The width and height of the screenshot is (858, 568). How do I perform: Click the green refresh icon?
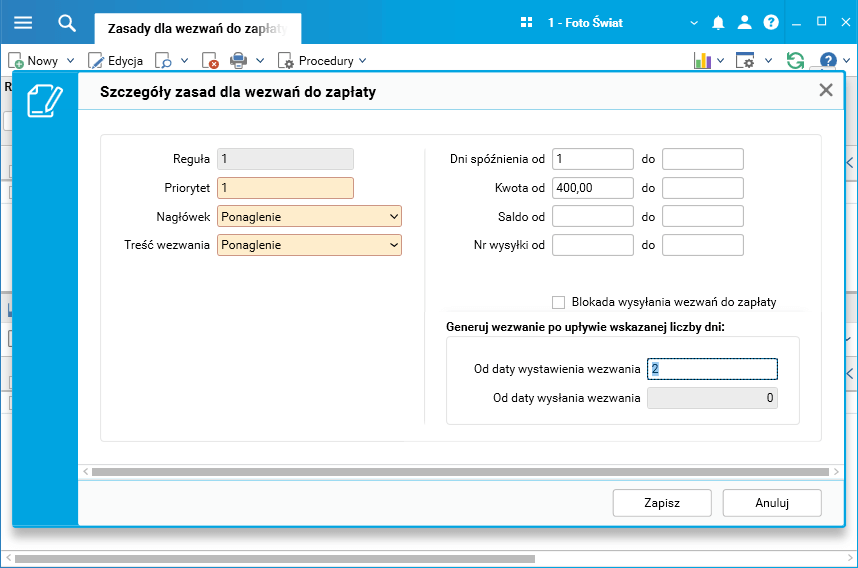pyautogui.click(x=795, y=60)
